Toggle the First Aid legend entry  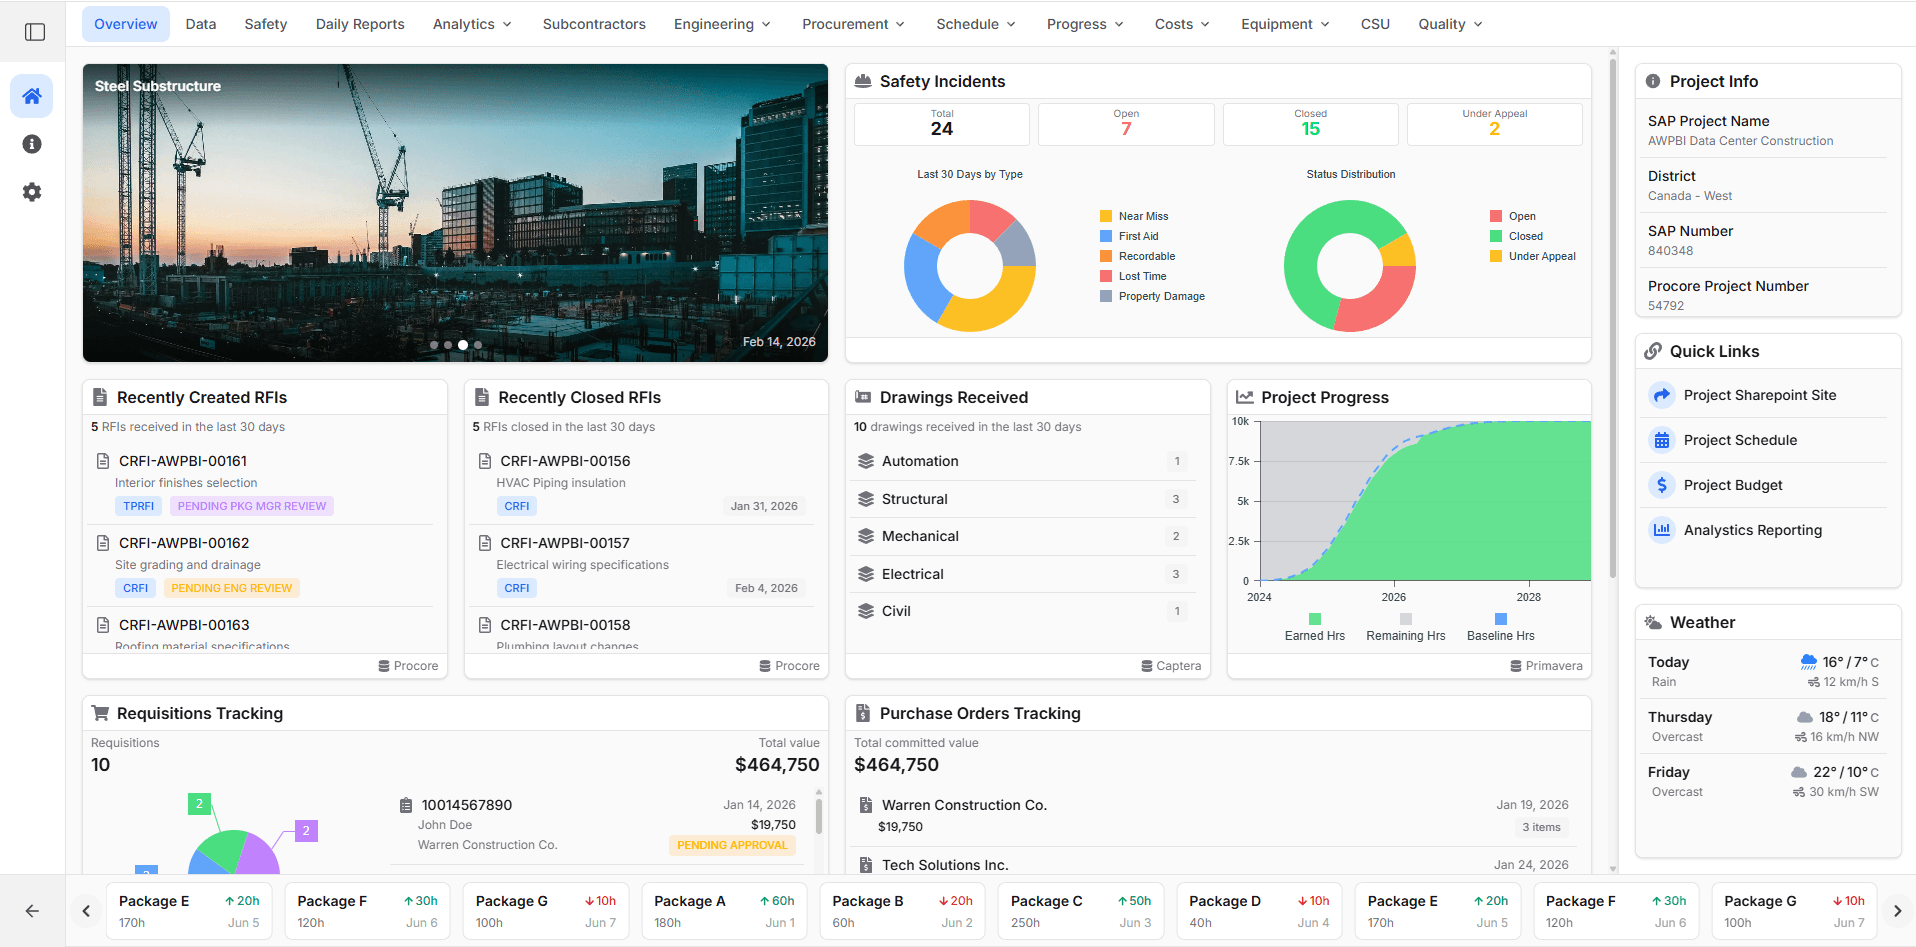tap(1129, 236)
